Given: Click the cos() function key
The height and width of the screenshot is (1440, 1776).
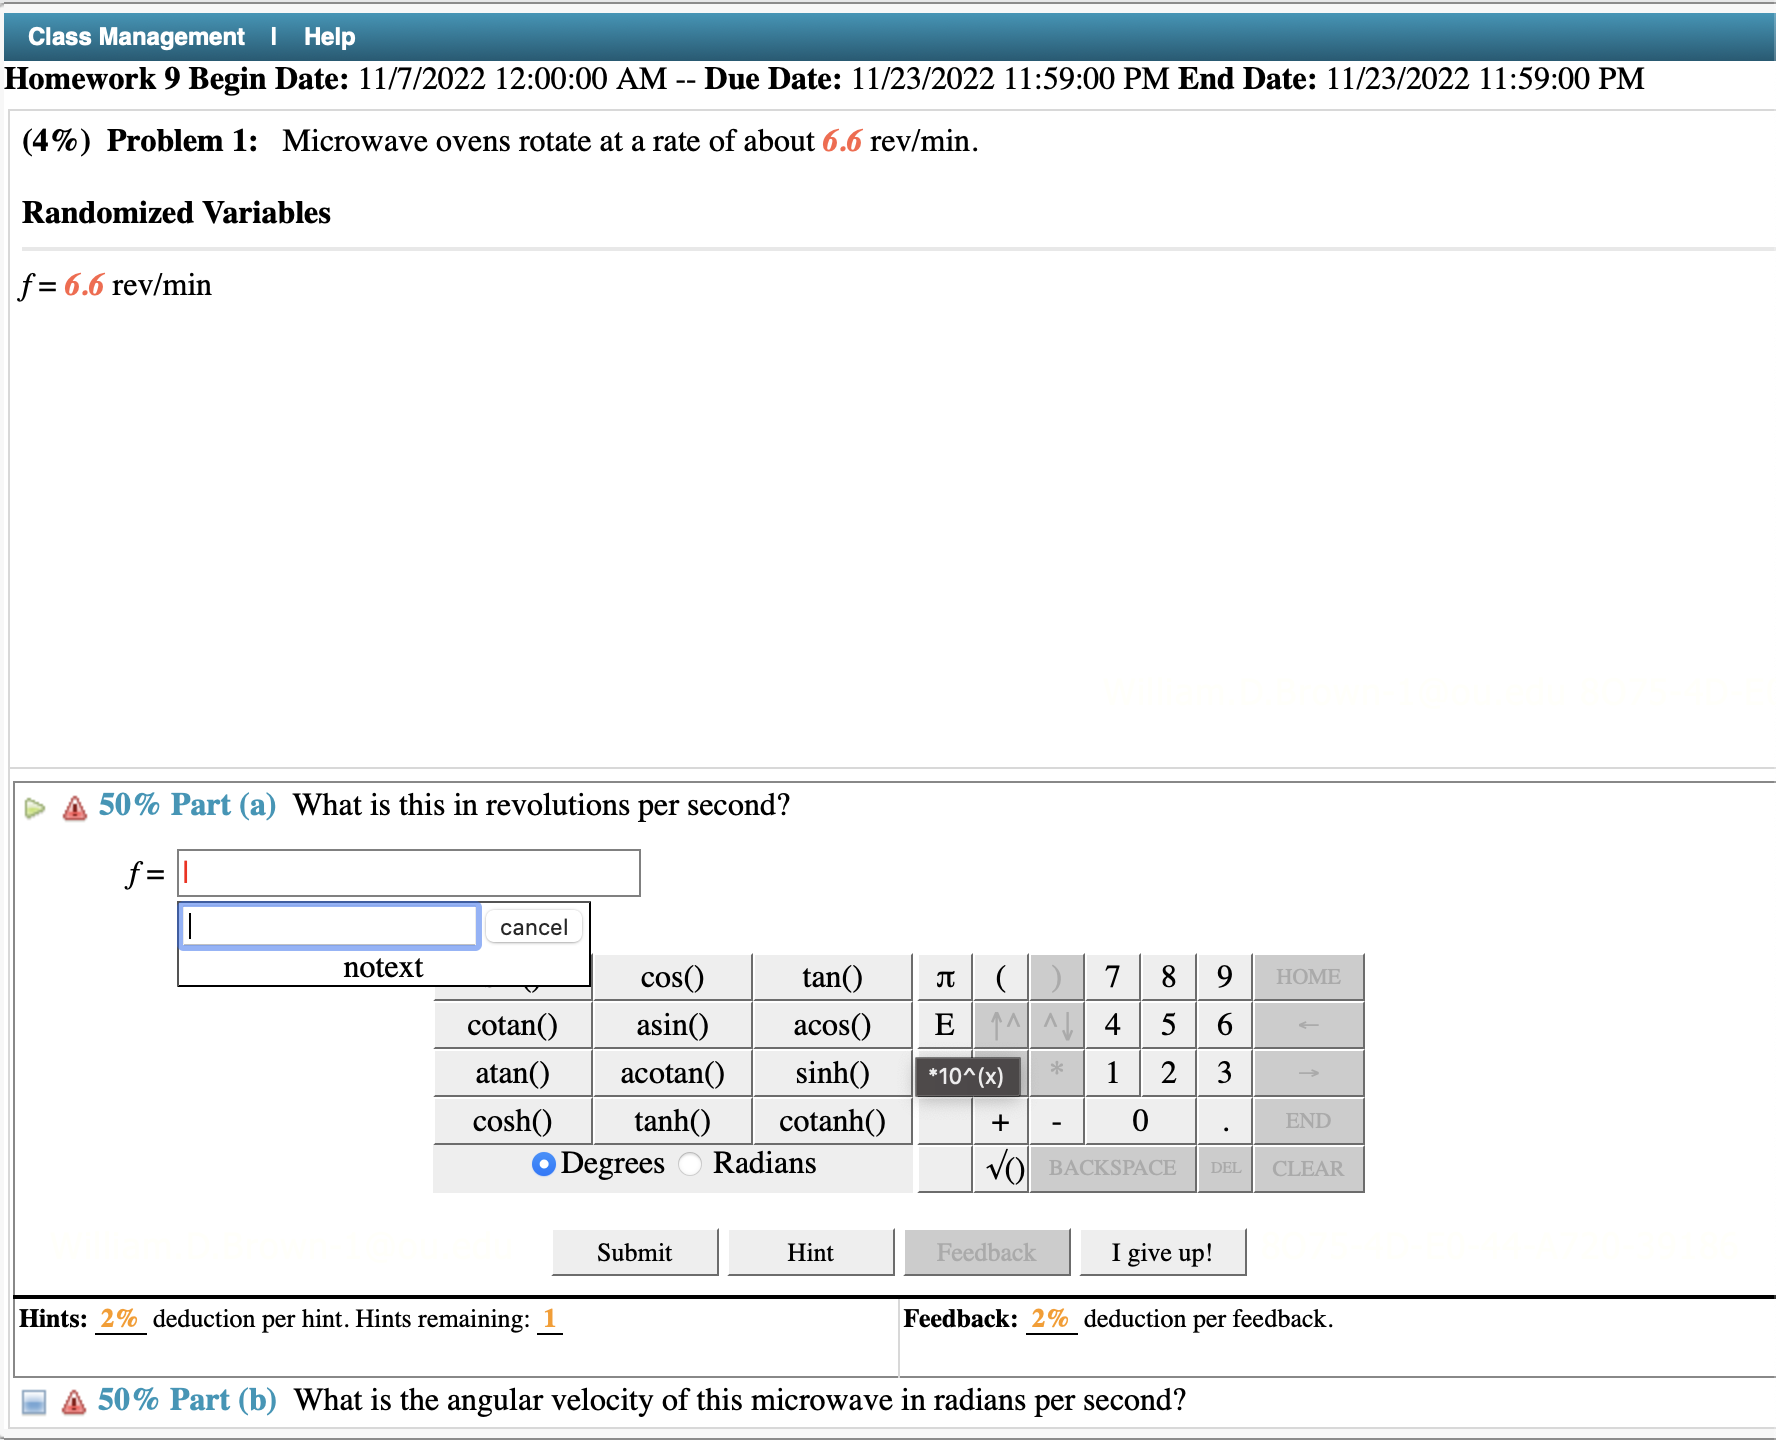Looking at the screenshot, I should point(671,977).
